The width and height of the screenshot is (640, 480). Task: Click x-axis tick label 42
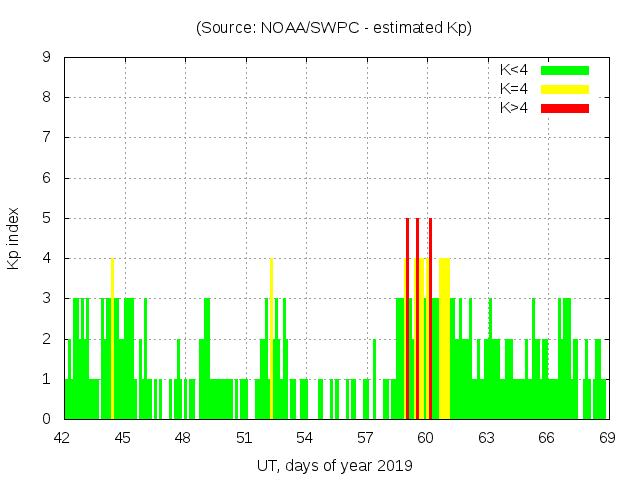(x=62, y=438)
